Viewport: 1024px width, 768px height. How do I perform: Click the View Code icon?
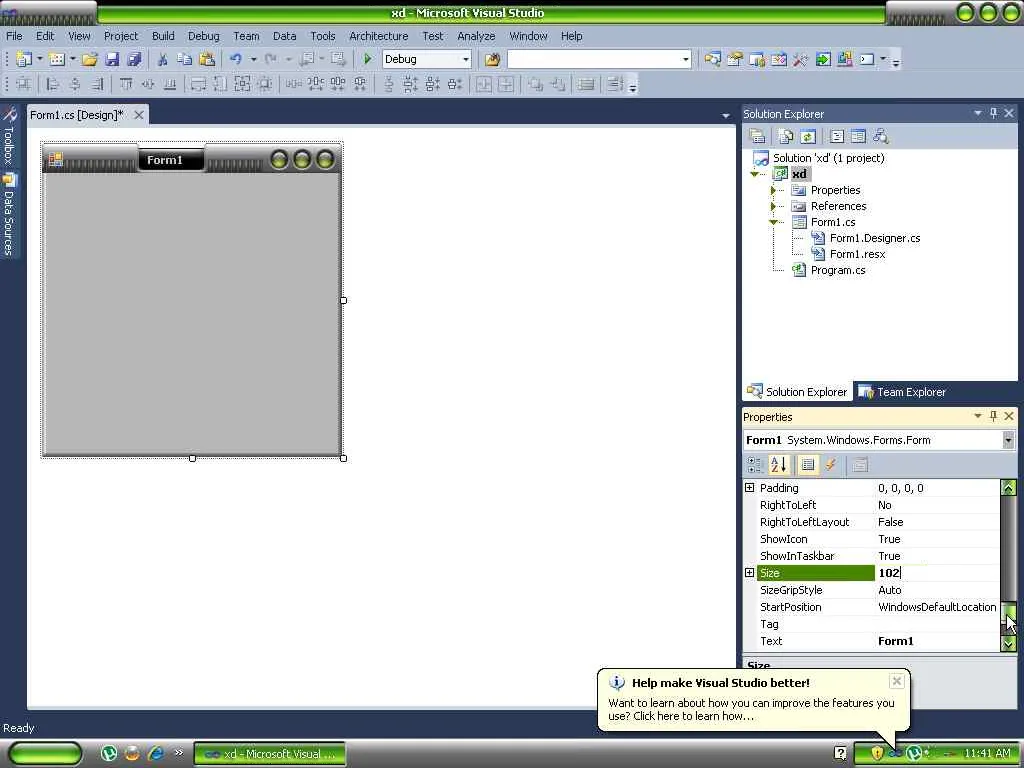click(837, 136)
